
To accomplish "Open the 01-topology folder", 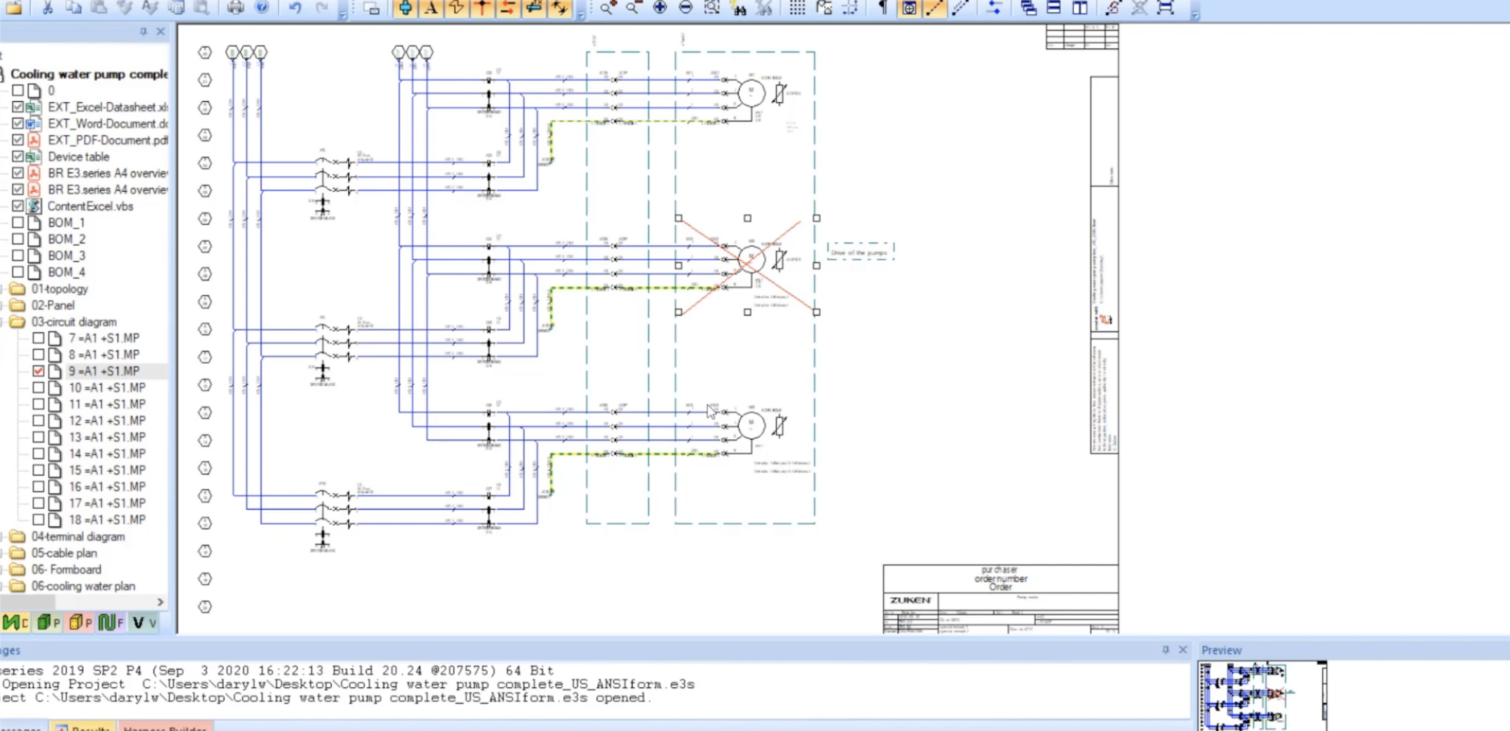I will point(59,289).
